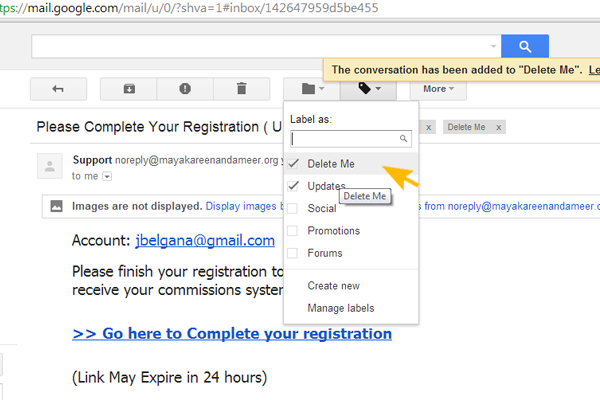The width and height of the screenshot is (600, 400).
Task: Uncheck the Updates label
Action: (x=293, y=186)
